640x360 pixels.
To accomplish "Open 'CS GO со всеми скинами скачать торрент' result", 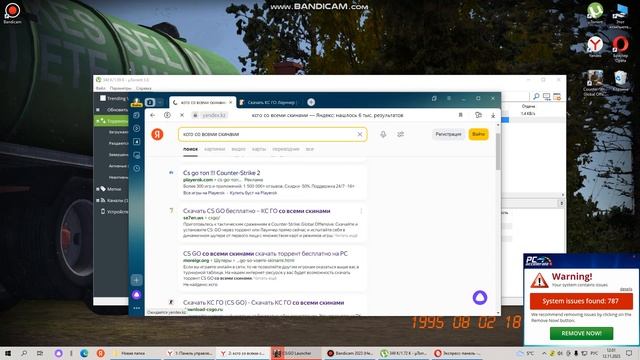I will tap(265, 253).
